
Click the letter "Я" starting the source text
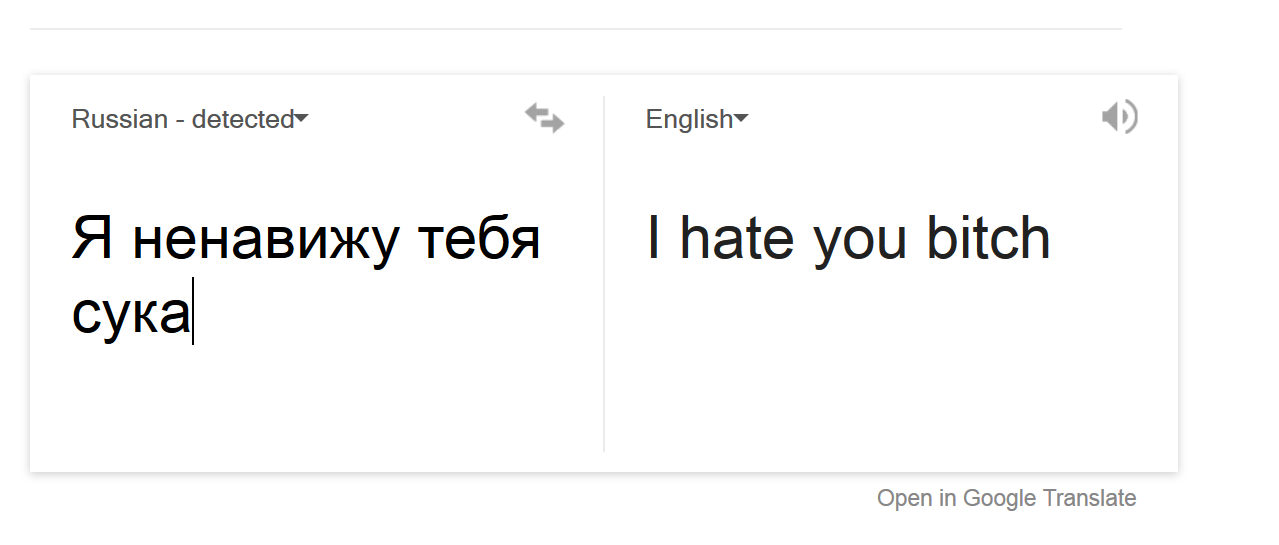pos(92,241)
